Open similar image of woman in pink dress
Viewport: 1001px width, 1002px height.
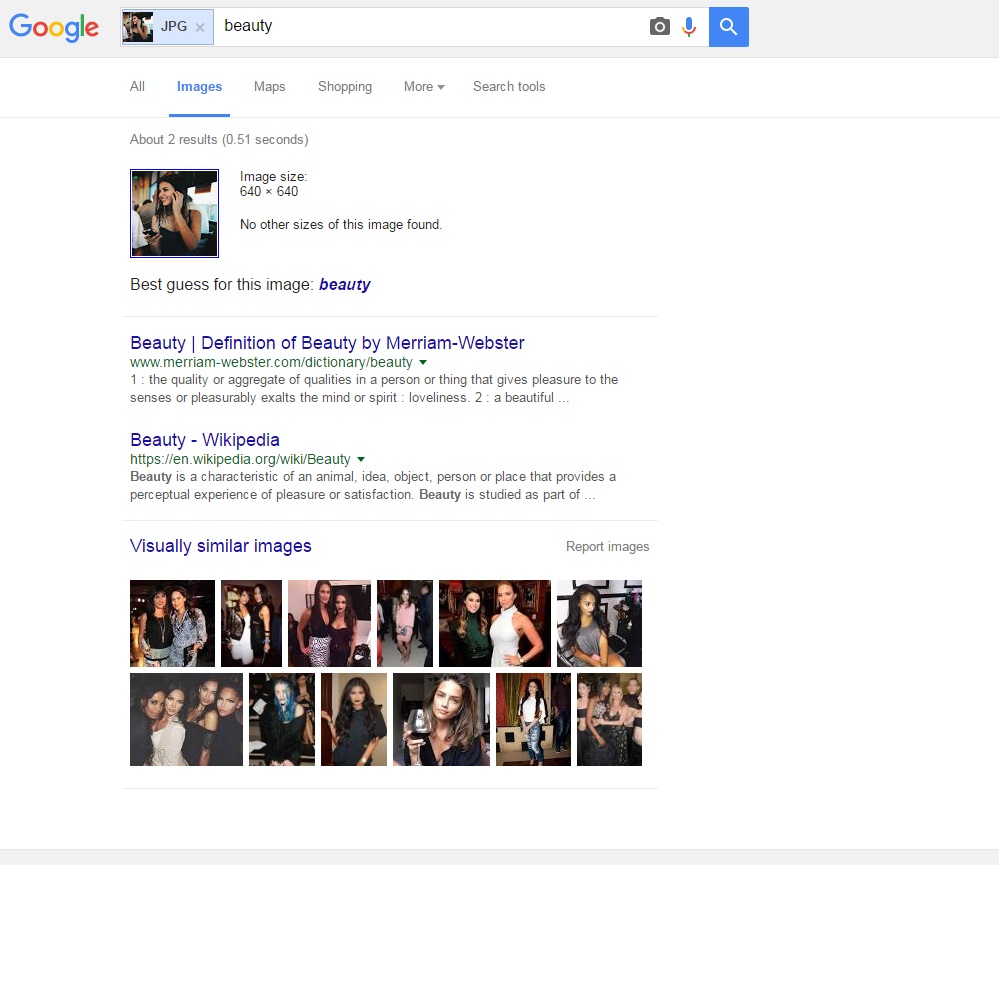pos(405,624)
